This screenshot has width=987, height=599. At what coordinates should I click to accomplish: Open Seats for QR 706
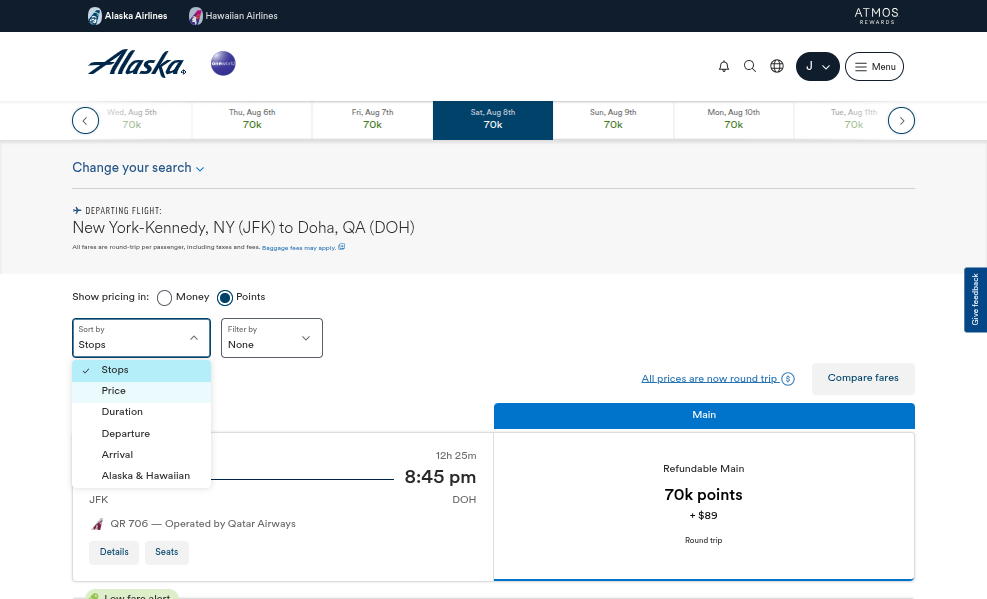click(167, 552)
